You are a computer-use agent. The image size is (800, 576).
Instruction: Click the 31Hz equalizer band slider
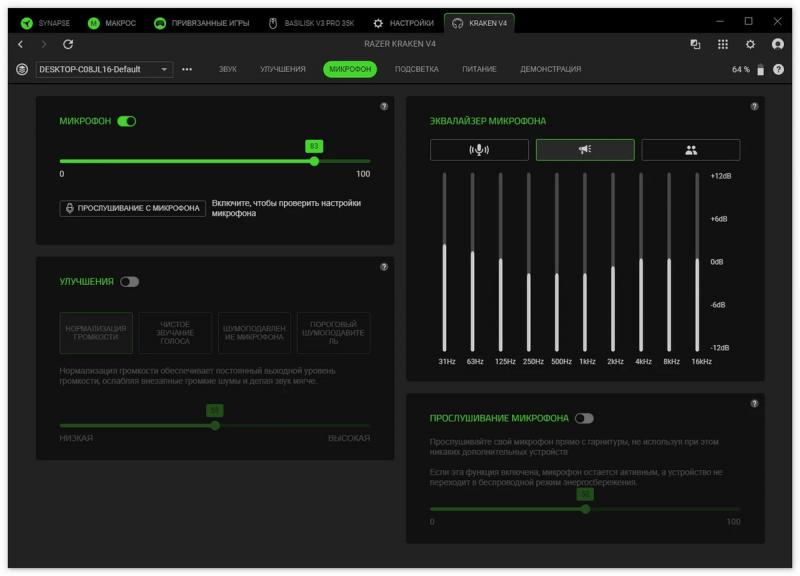click(x=444, y=262)
